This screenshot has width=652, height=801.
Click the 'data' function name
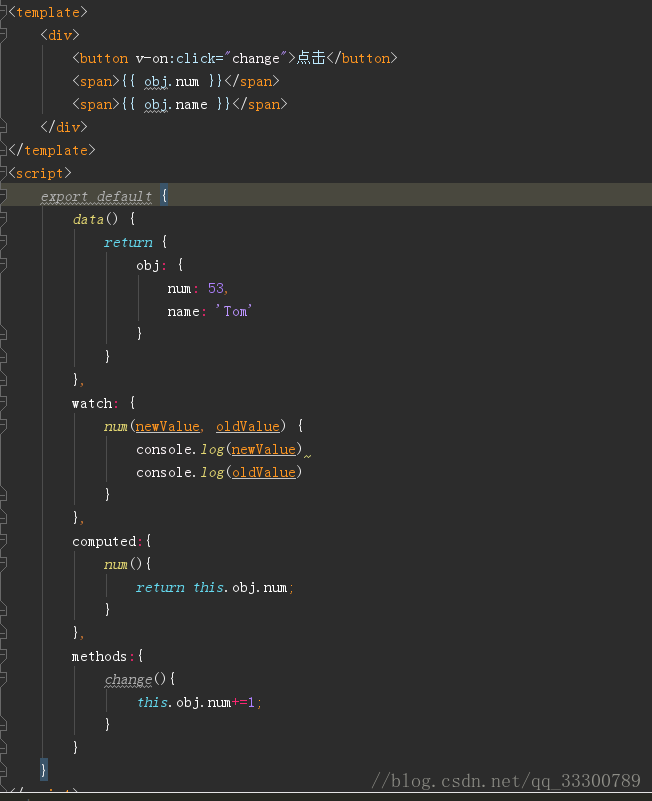tap(88, 220)
